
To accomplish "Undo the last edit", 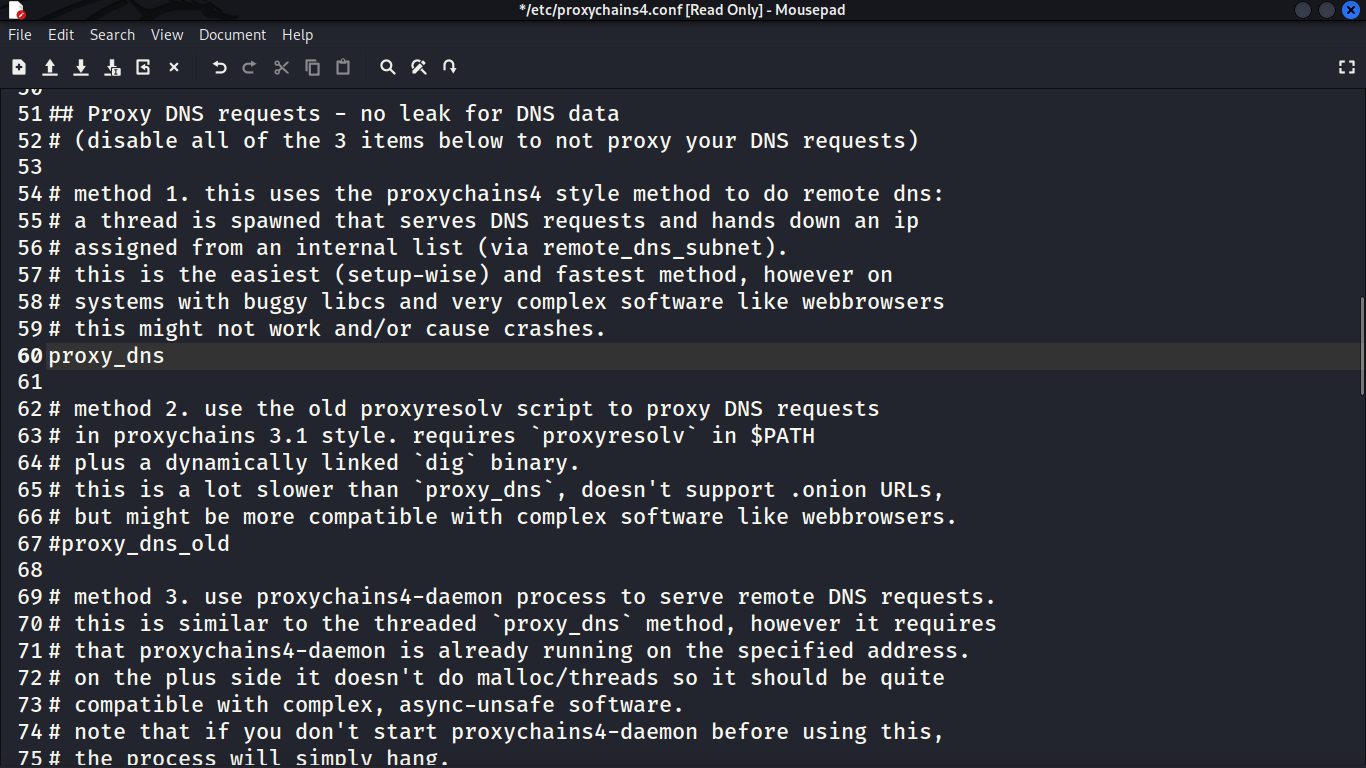I will (x=220, y=67).
